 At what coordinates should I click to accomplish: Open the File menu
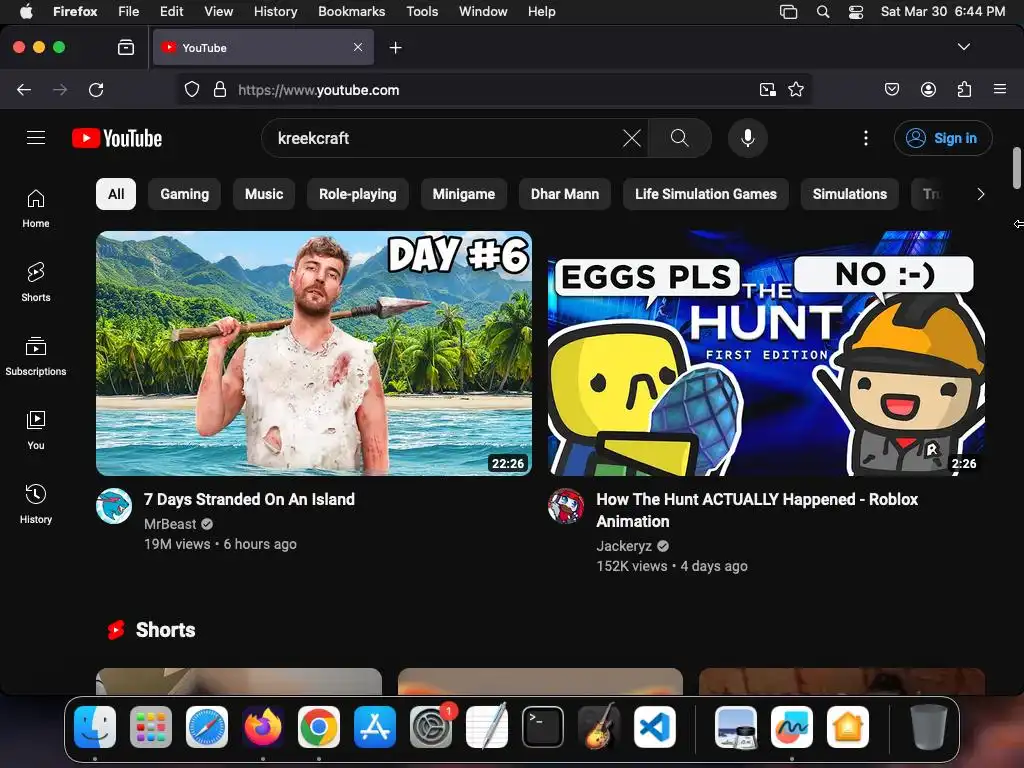(x=129, y=12)
